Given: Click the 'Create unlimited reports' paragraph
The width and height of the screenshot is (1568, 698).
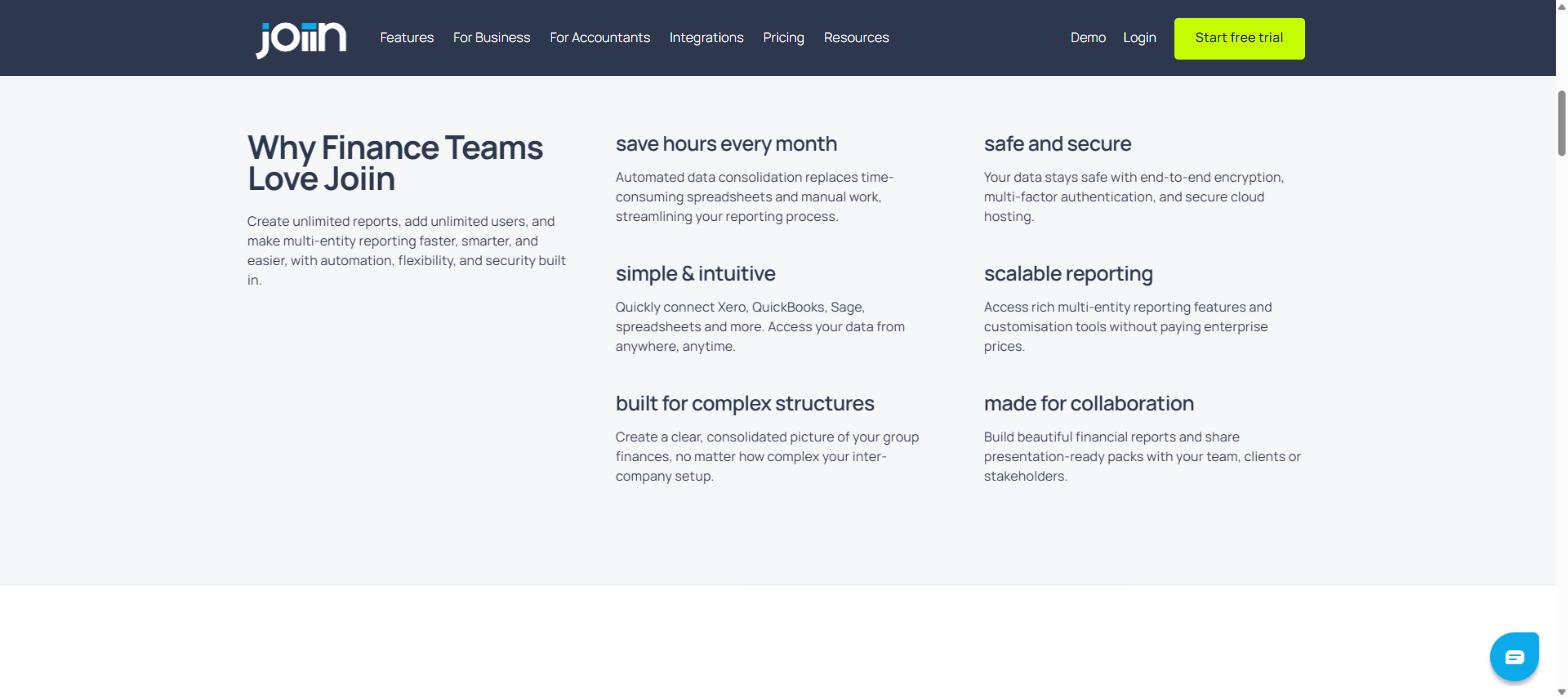Looking at the screenshot, I should (407, 251).
